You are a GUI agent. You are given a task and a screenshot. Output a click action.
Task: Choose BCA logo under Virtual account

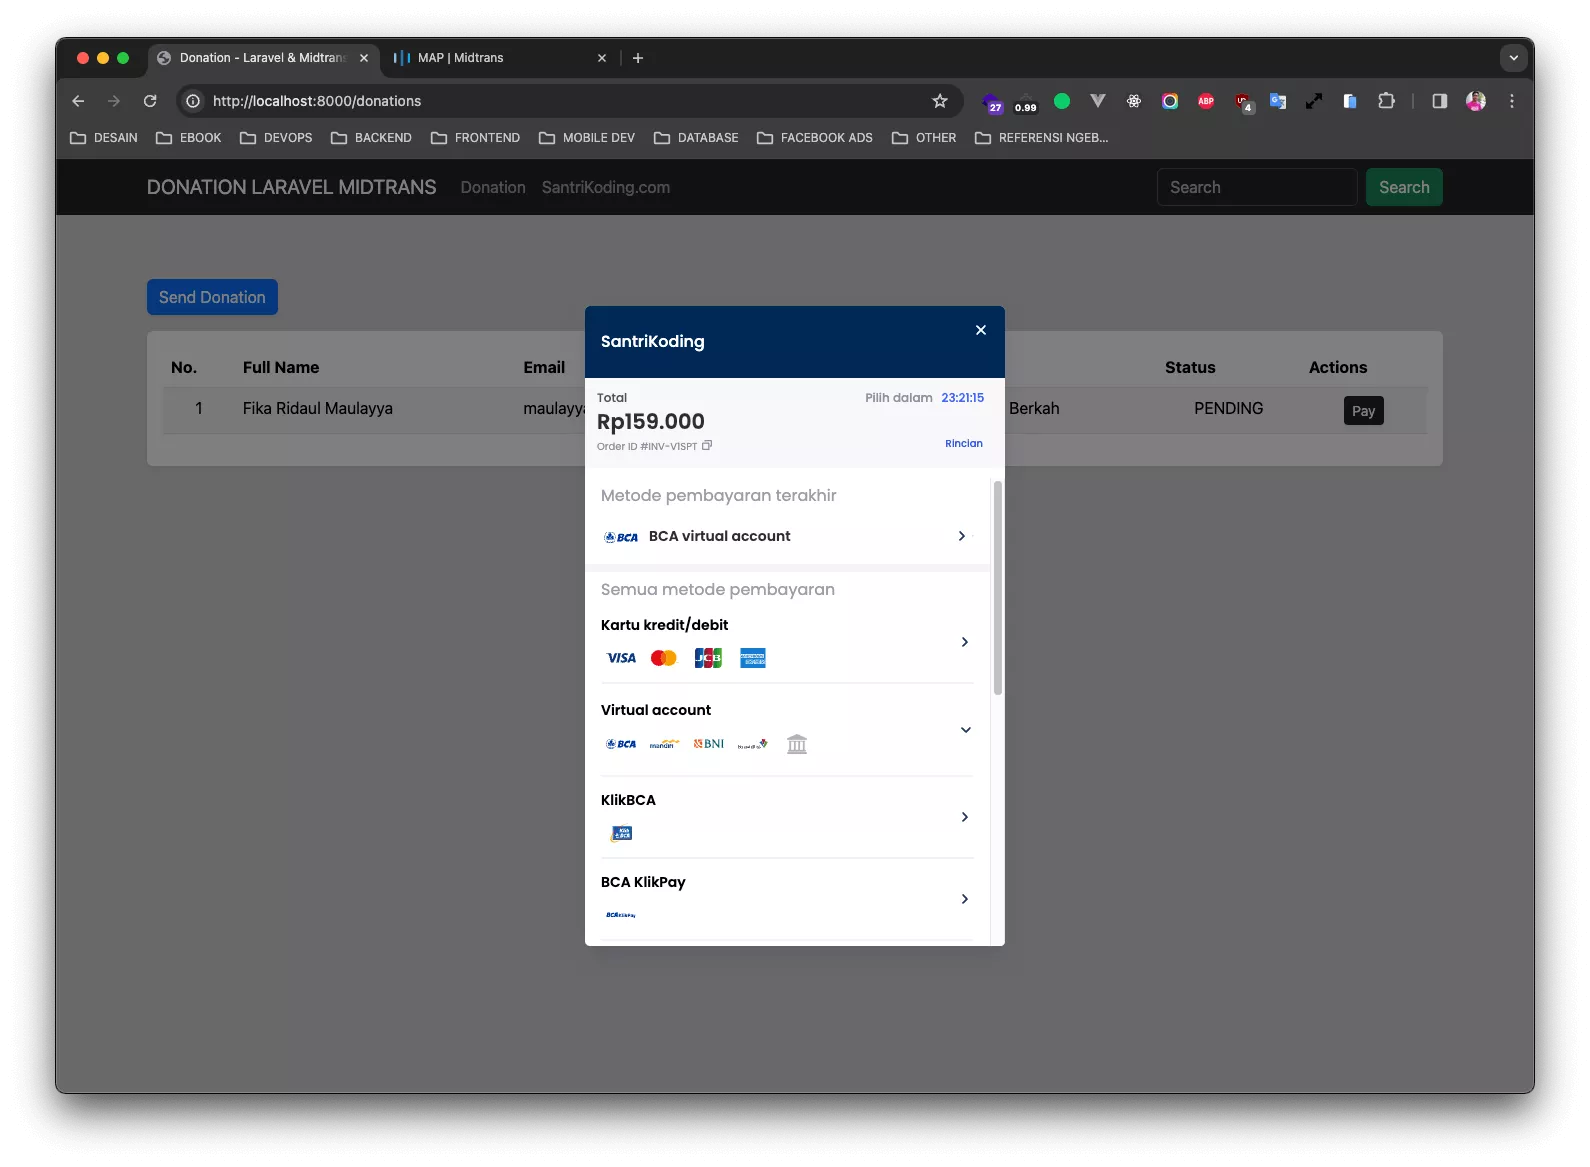(x=621, y=744)
